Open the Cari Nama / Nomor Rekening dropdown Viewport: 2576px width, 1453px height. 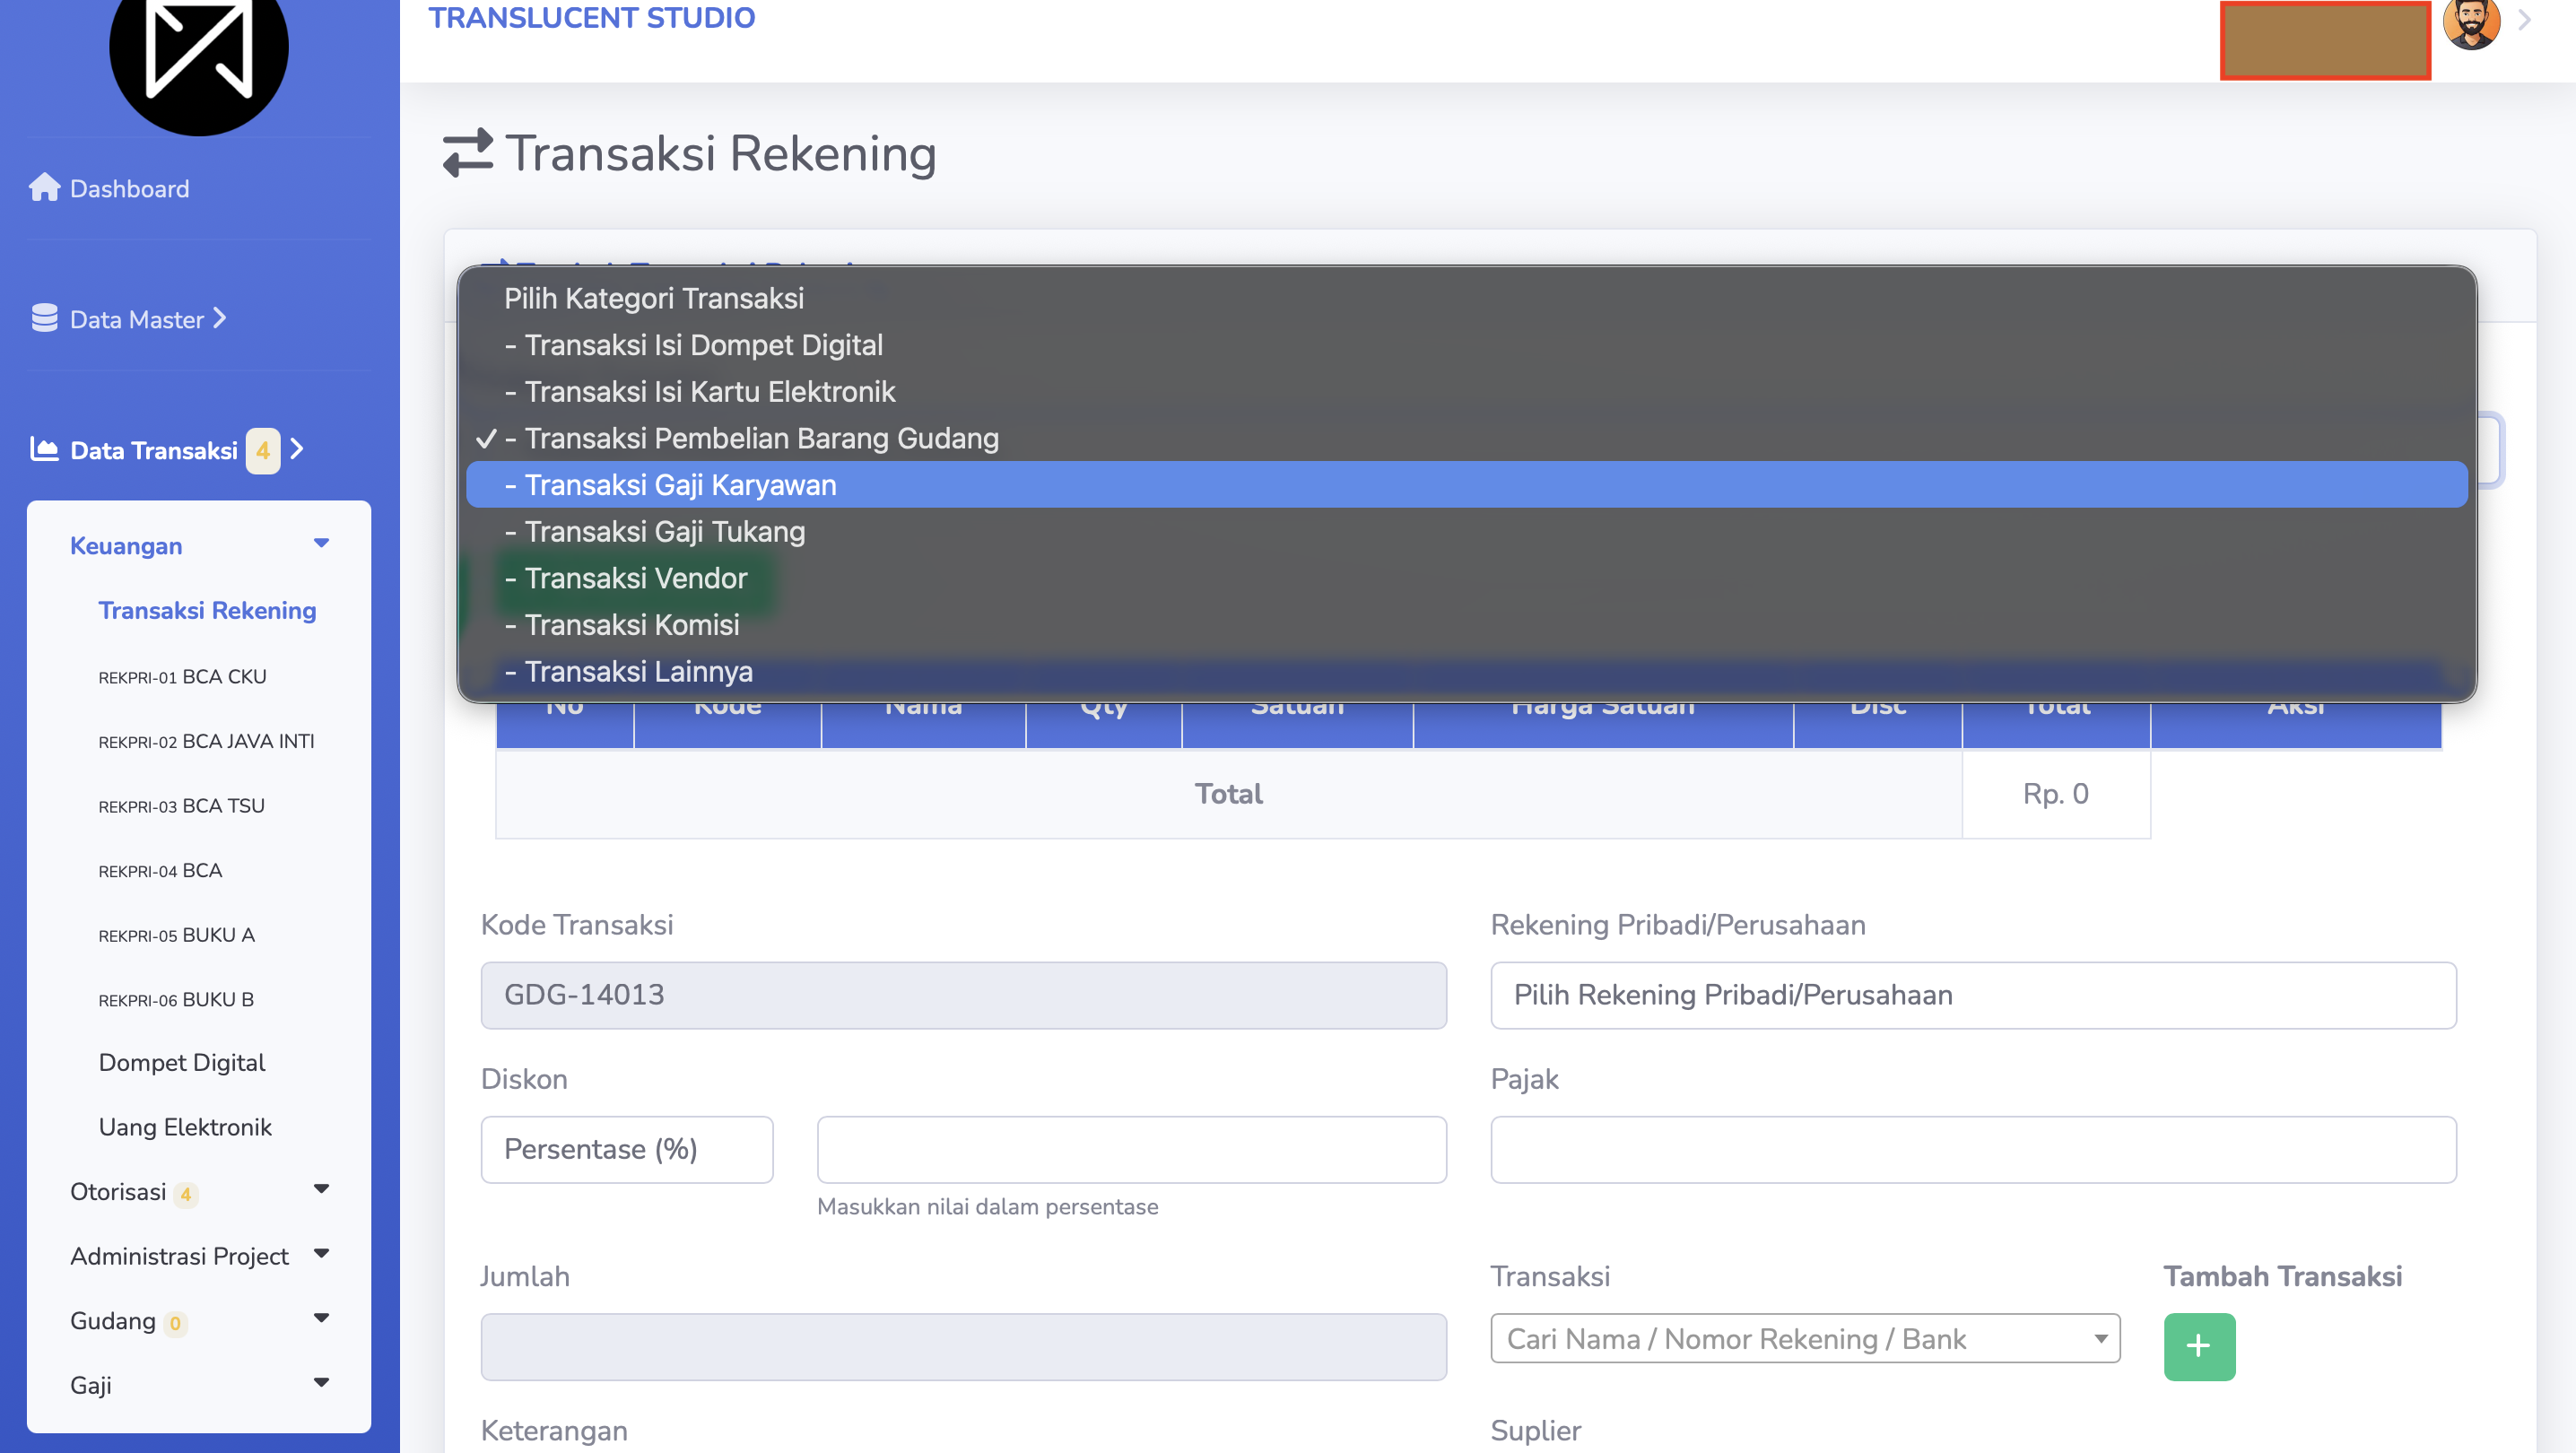point(1805,1338)
